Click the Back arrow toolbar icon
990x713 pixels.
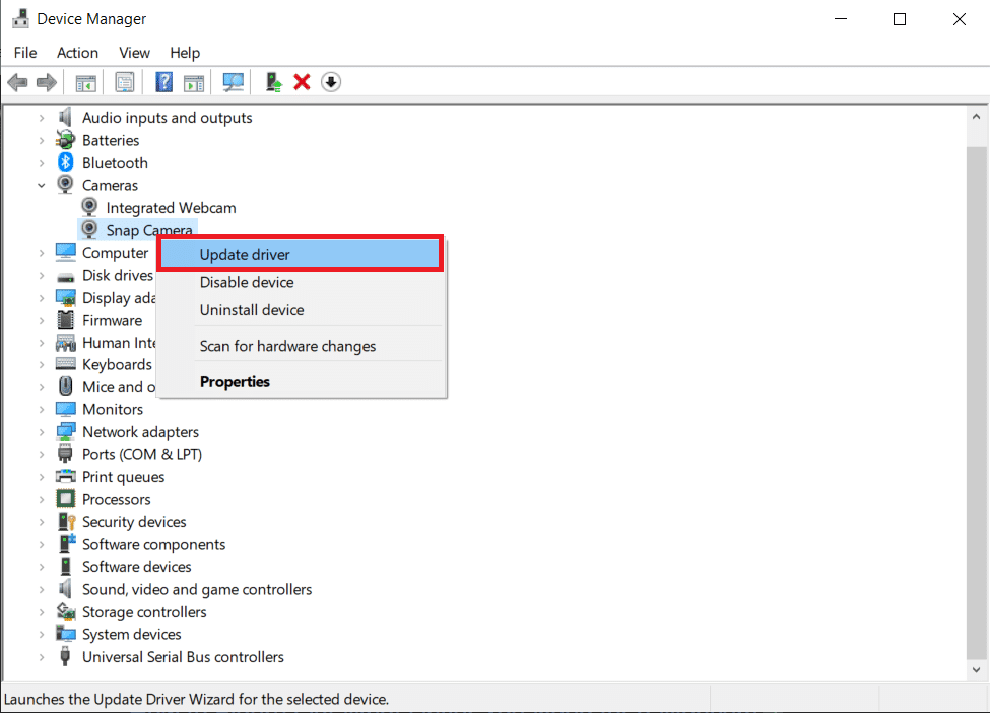click(17, 82)
